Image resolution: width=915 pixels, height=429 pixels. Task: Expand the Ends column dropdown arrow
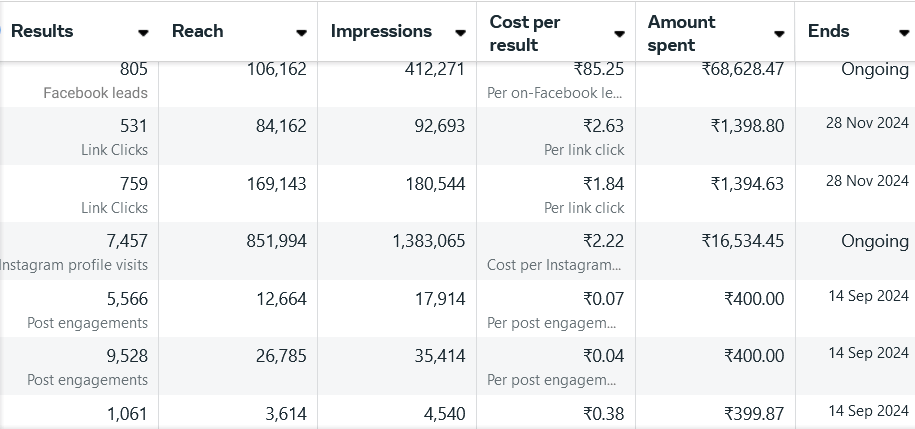coord(904,33)
